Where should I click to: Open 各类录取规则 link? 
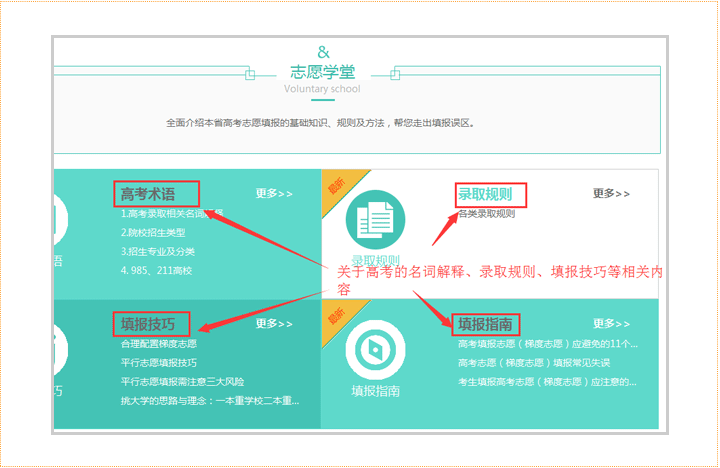pos(487,214)
